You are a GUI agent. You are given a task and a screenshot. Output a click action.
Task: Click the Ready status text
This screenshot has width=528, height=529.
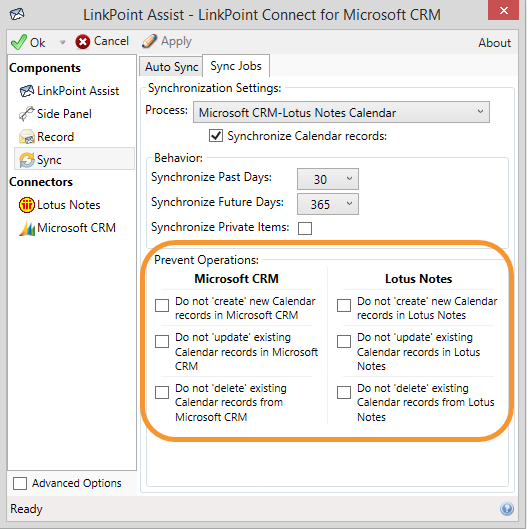(x=26, y=509)
